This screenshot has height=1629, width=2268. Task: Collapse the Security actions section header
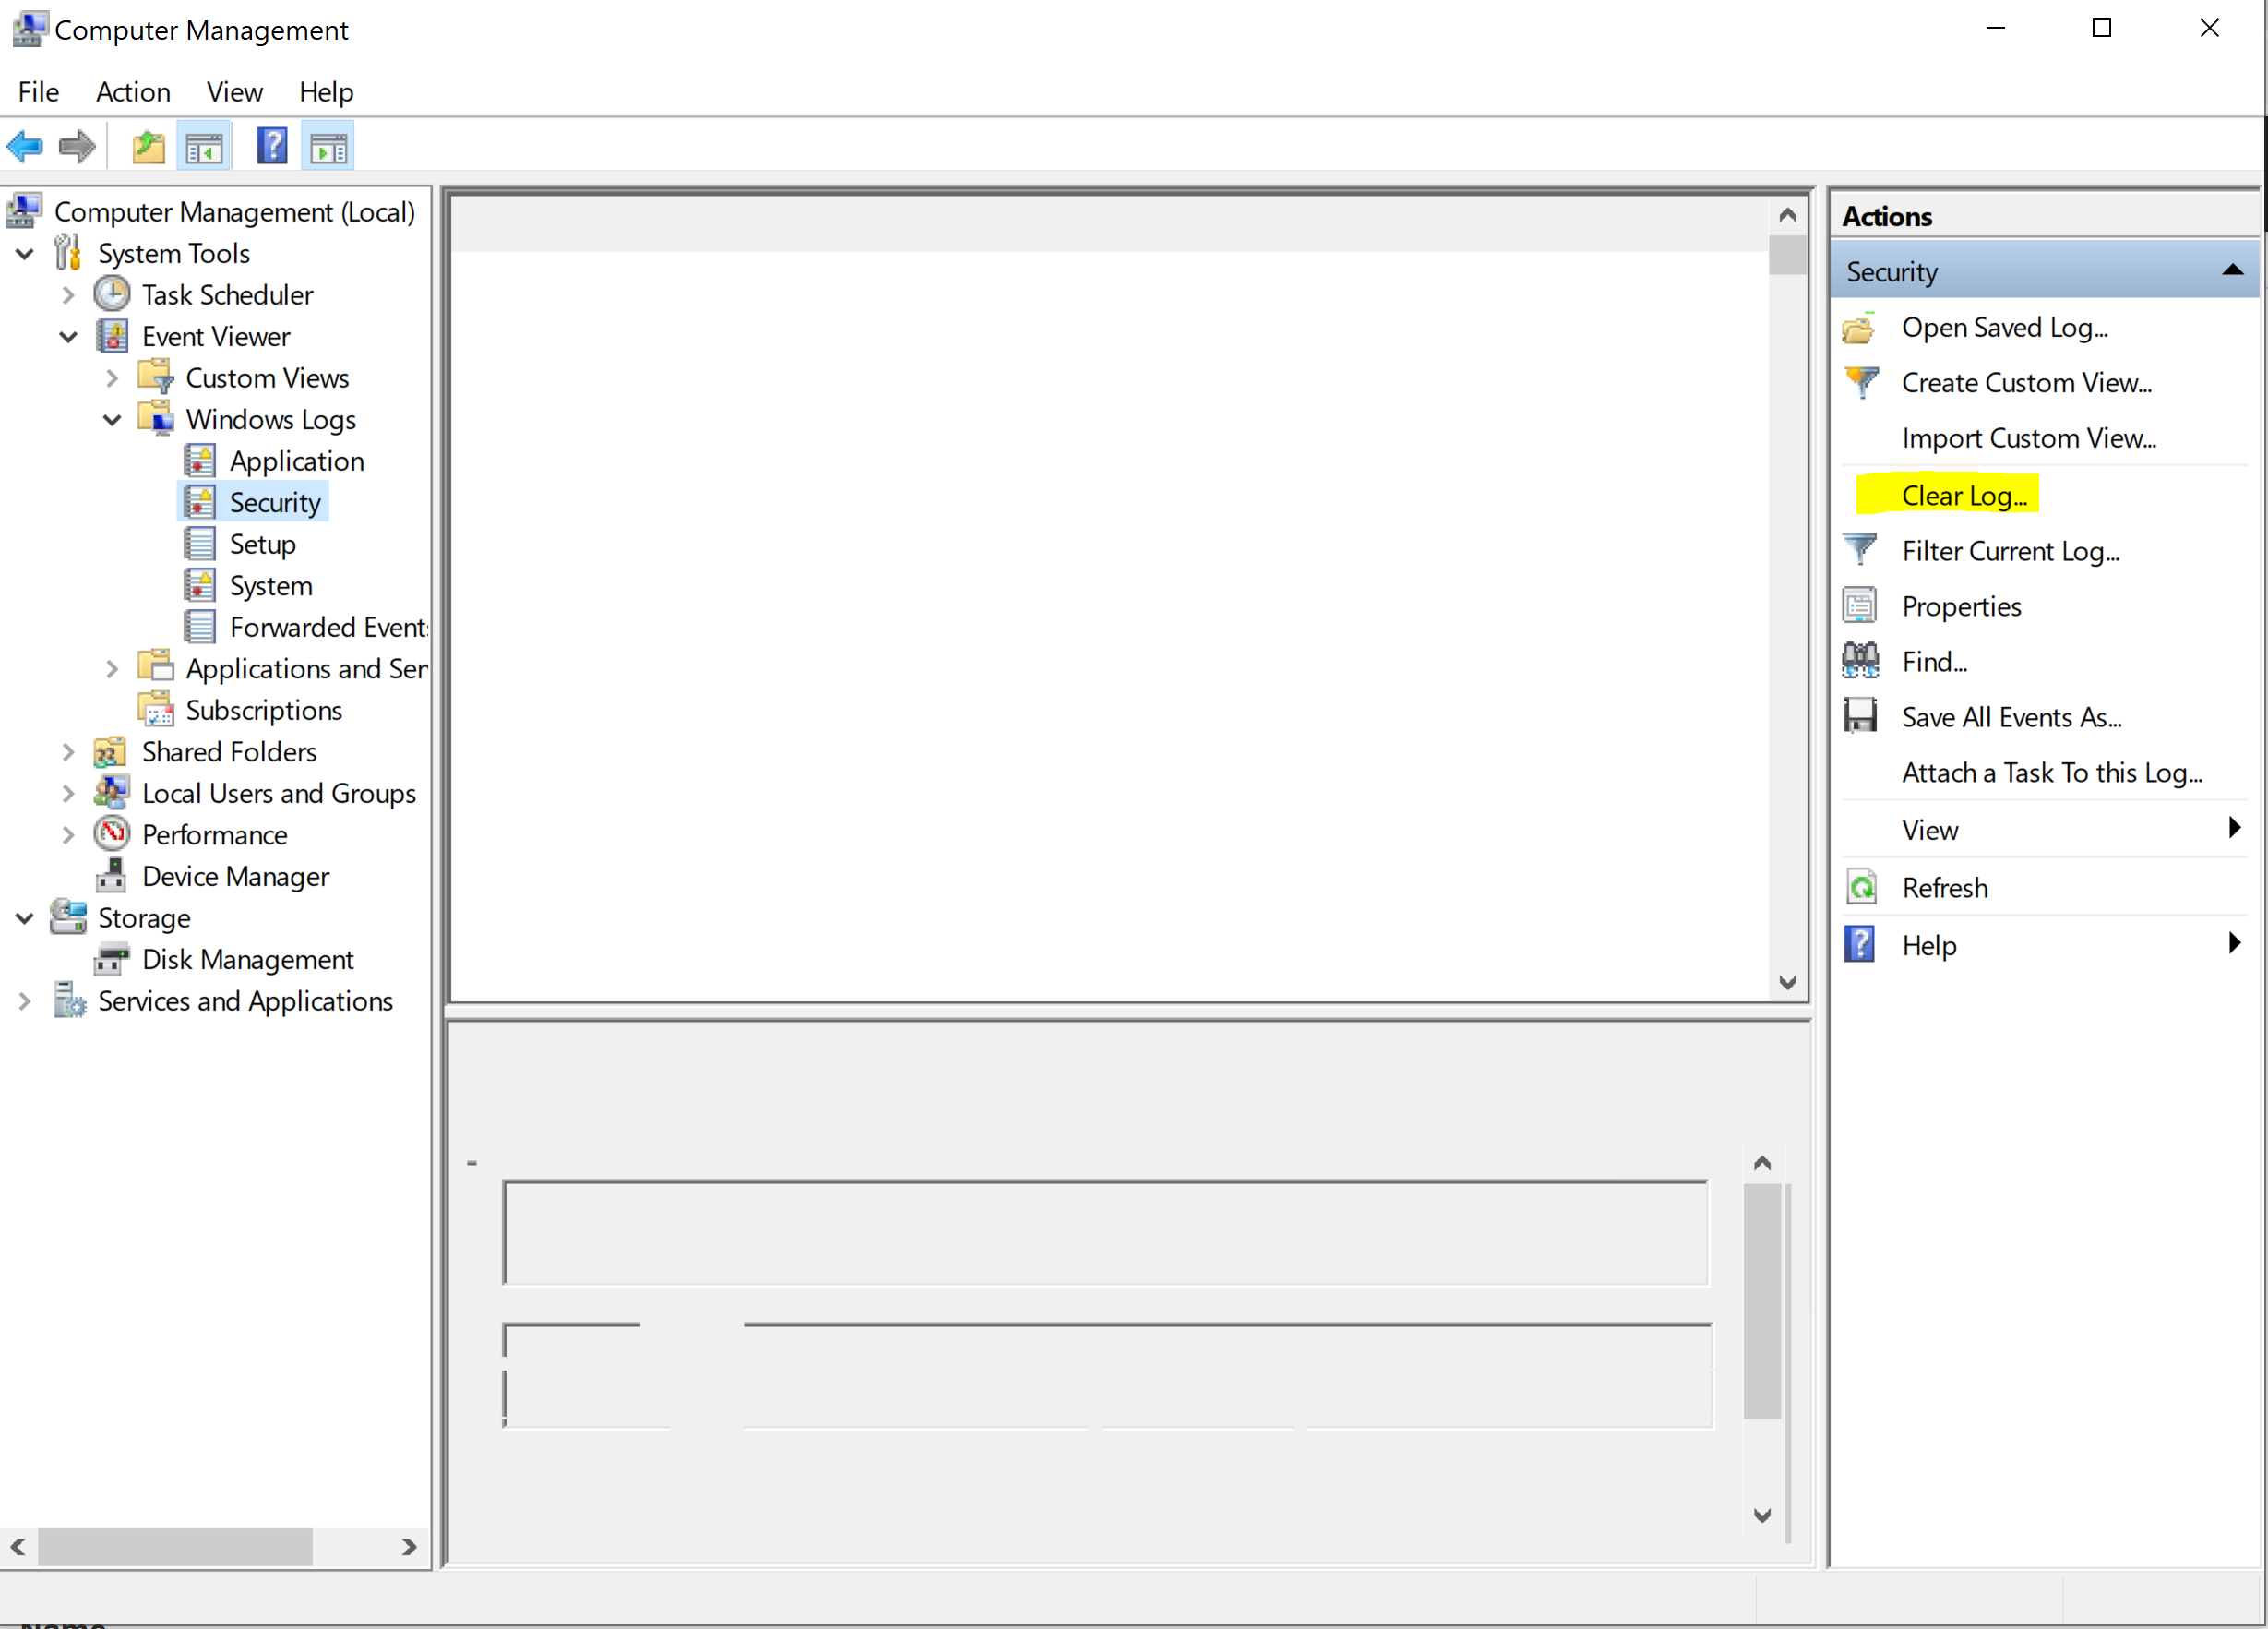coord(2232,271)
